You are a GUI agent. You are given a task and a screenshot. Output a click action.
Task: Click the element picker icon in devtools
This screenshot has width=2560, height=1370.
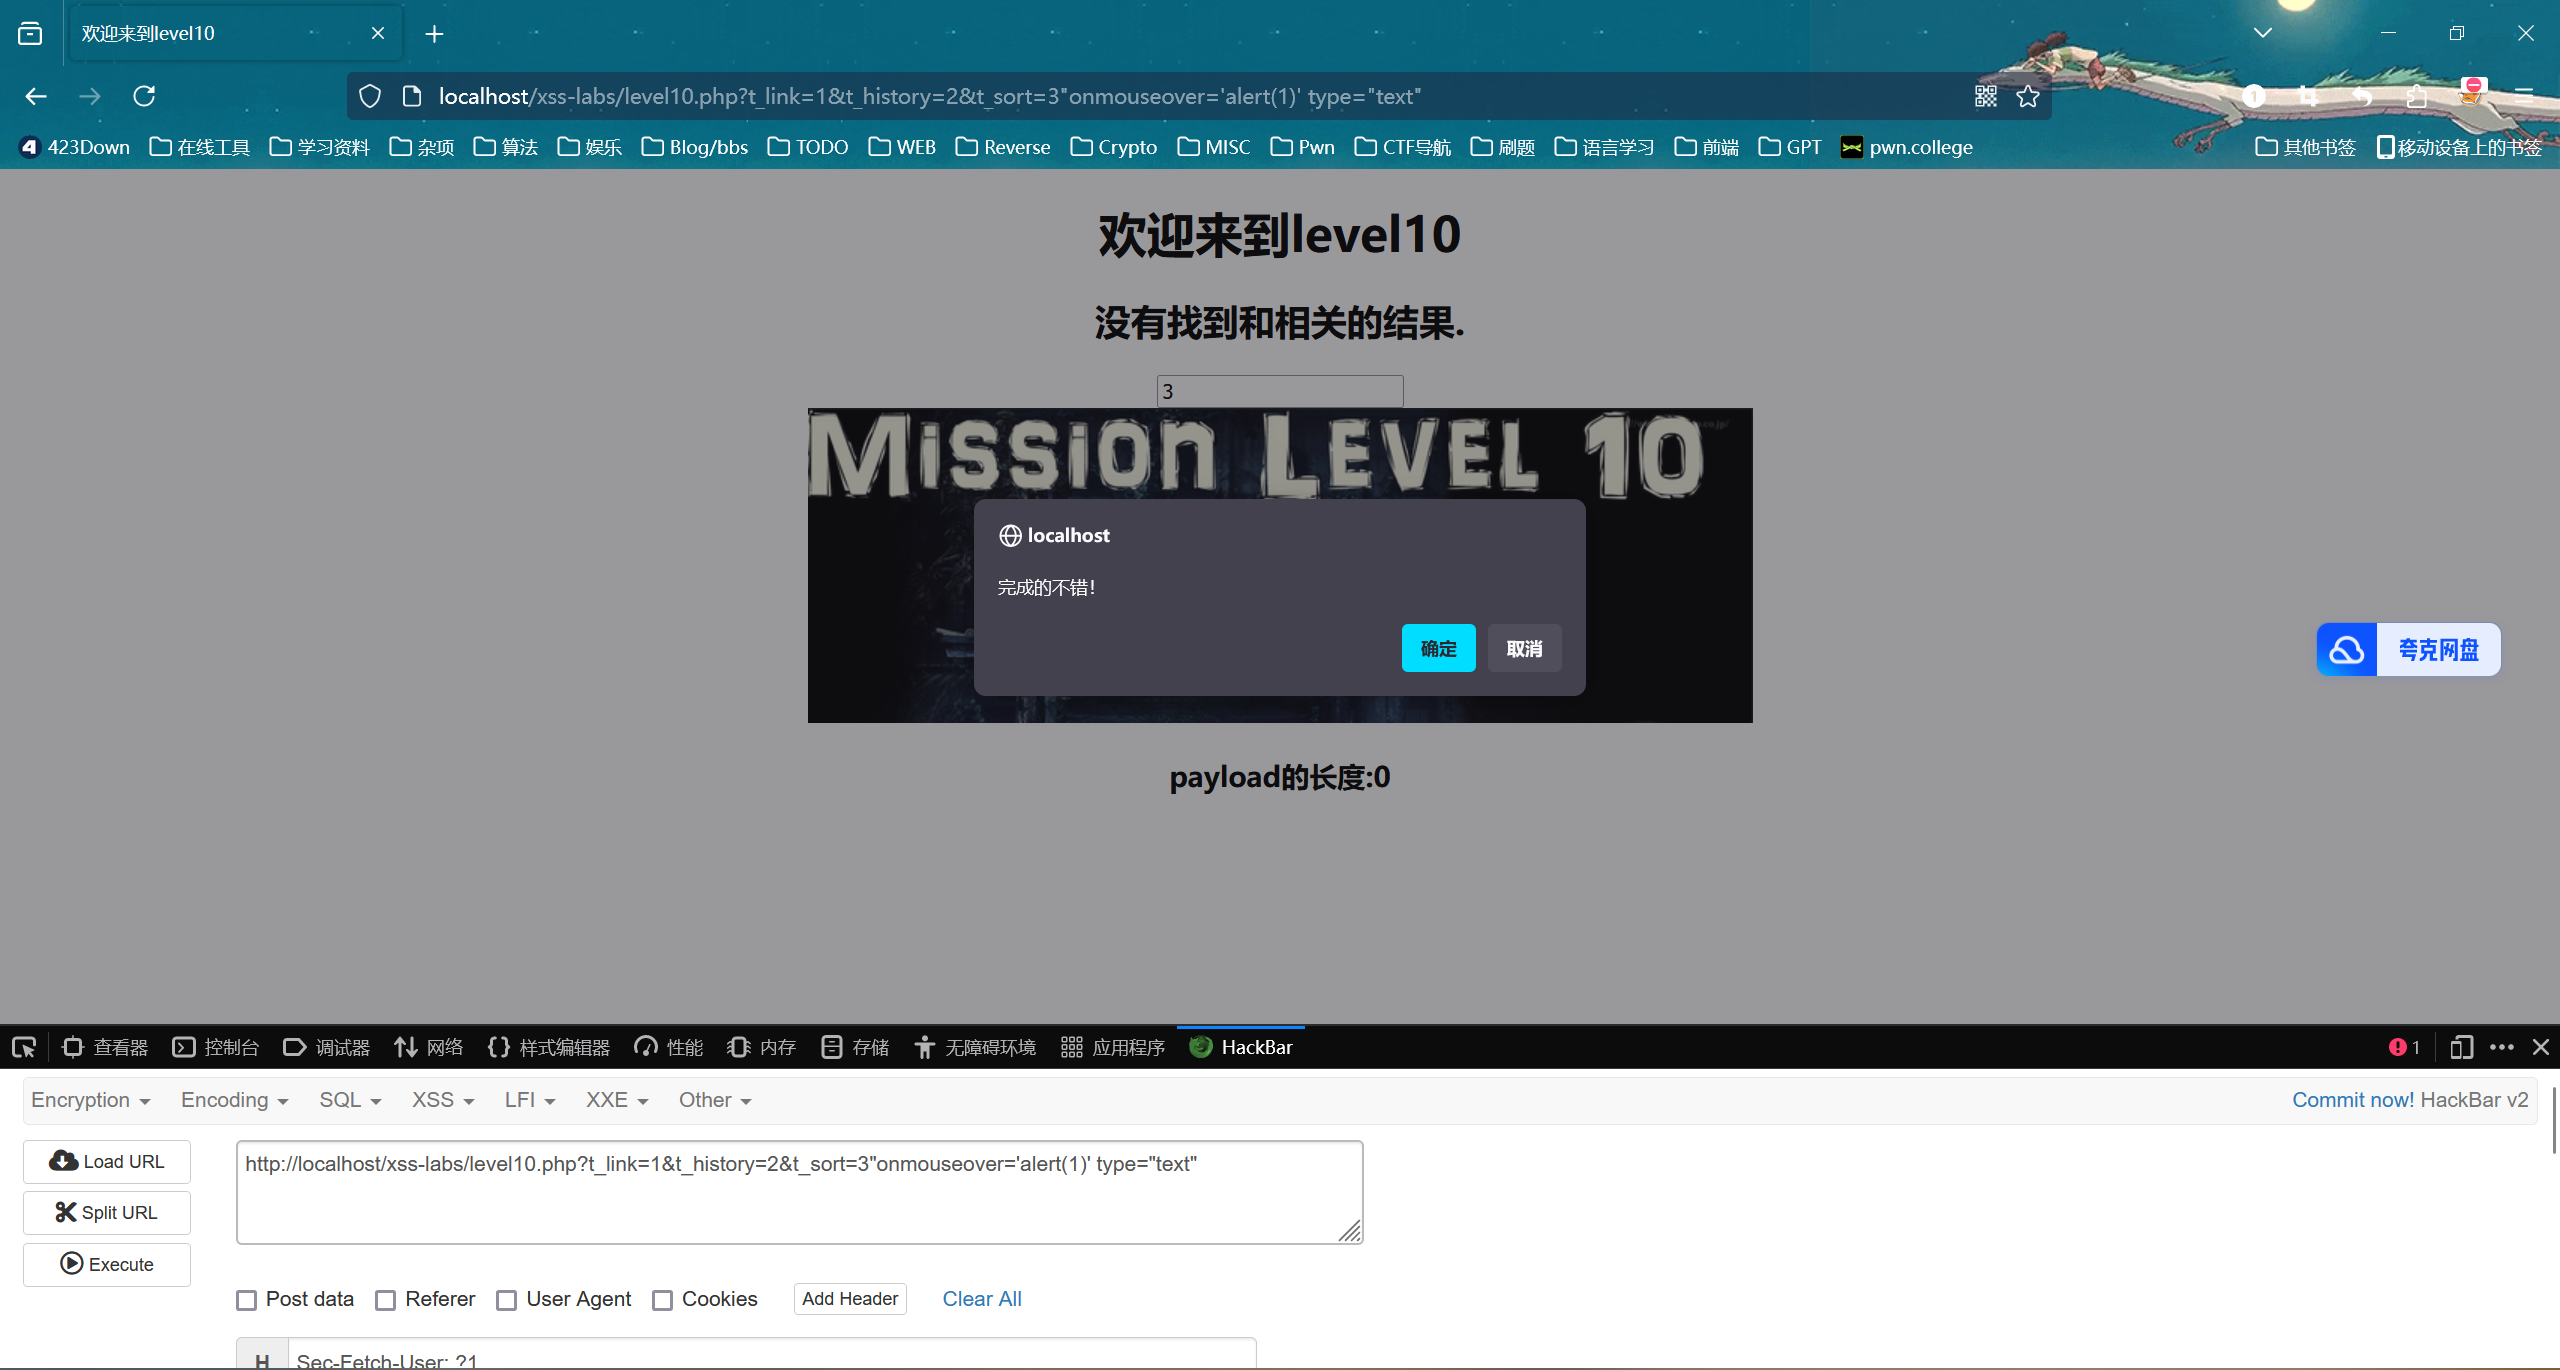(x=24, y=1047)
